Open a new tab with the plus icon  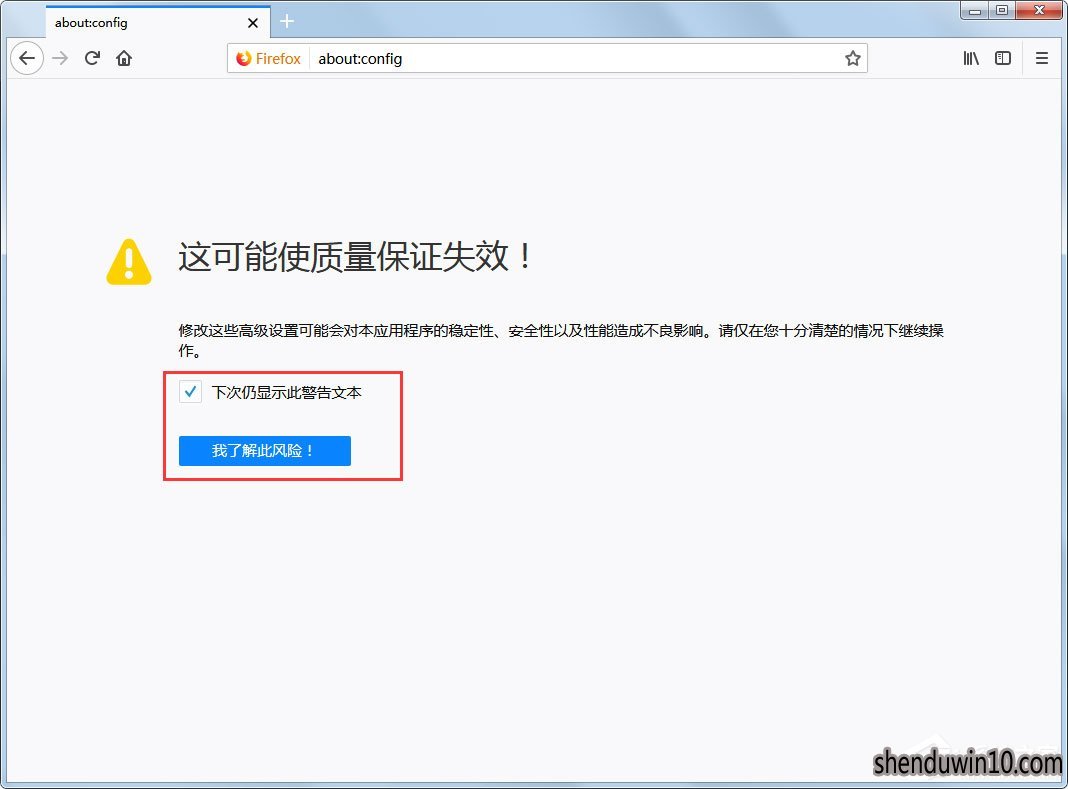pos(287,22)
